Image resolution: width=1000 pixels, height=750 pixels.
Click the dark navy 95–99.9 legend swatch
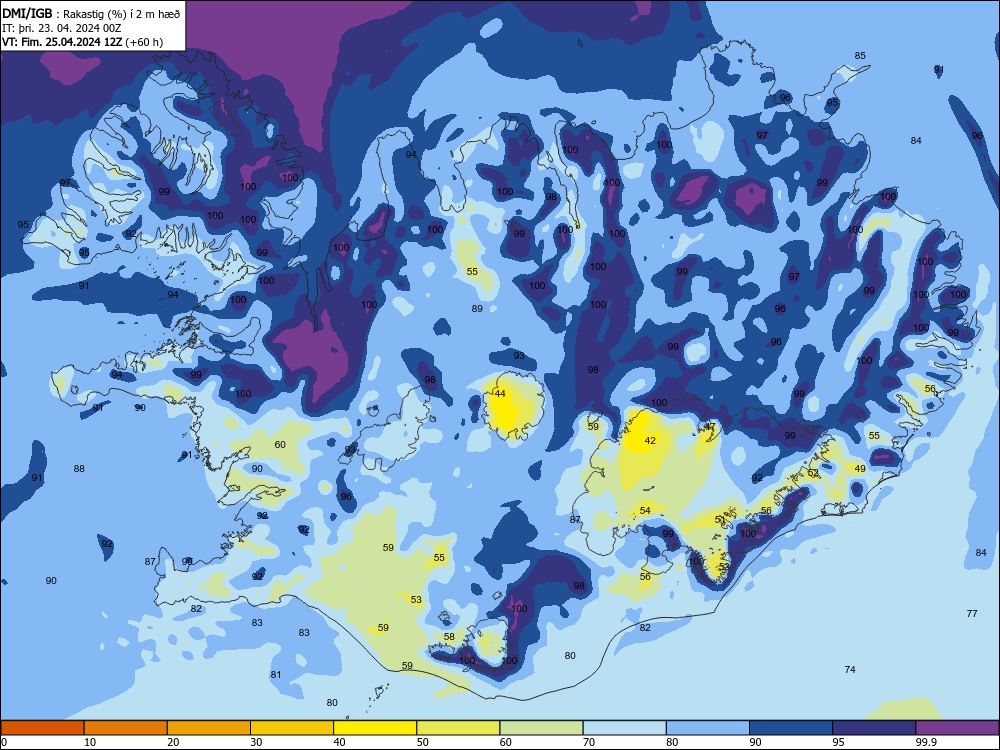click(874, 728)
